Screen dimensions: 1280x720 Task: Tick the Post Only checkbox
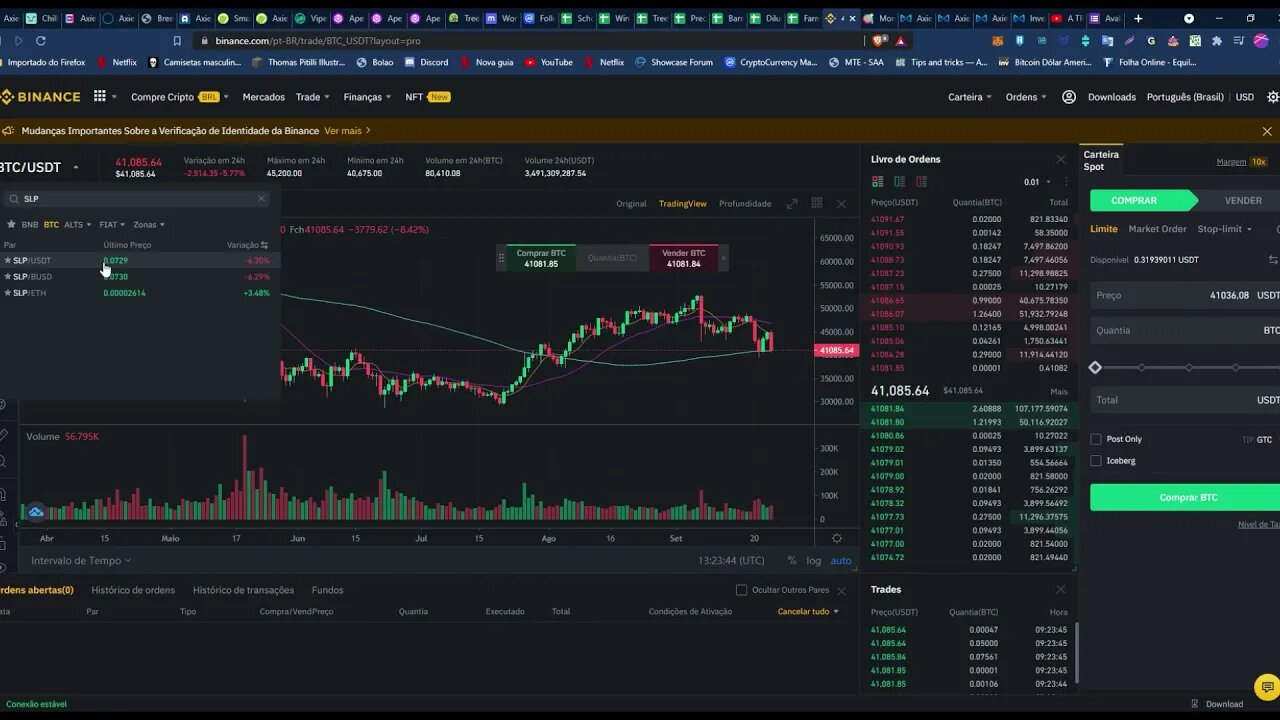[x=1096, y=439]
